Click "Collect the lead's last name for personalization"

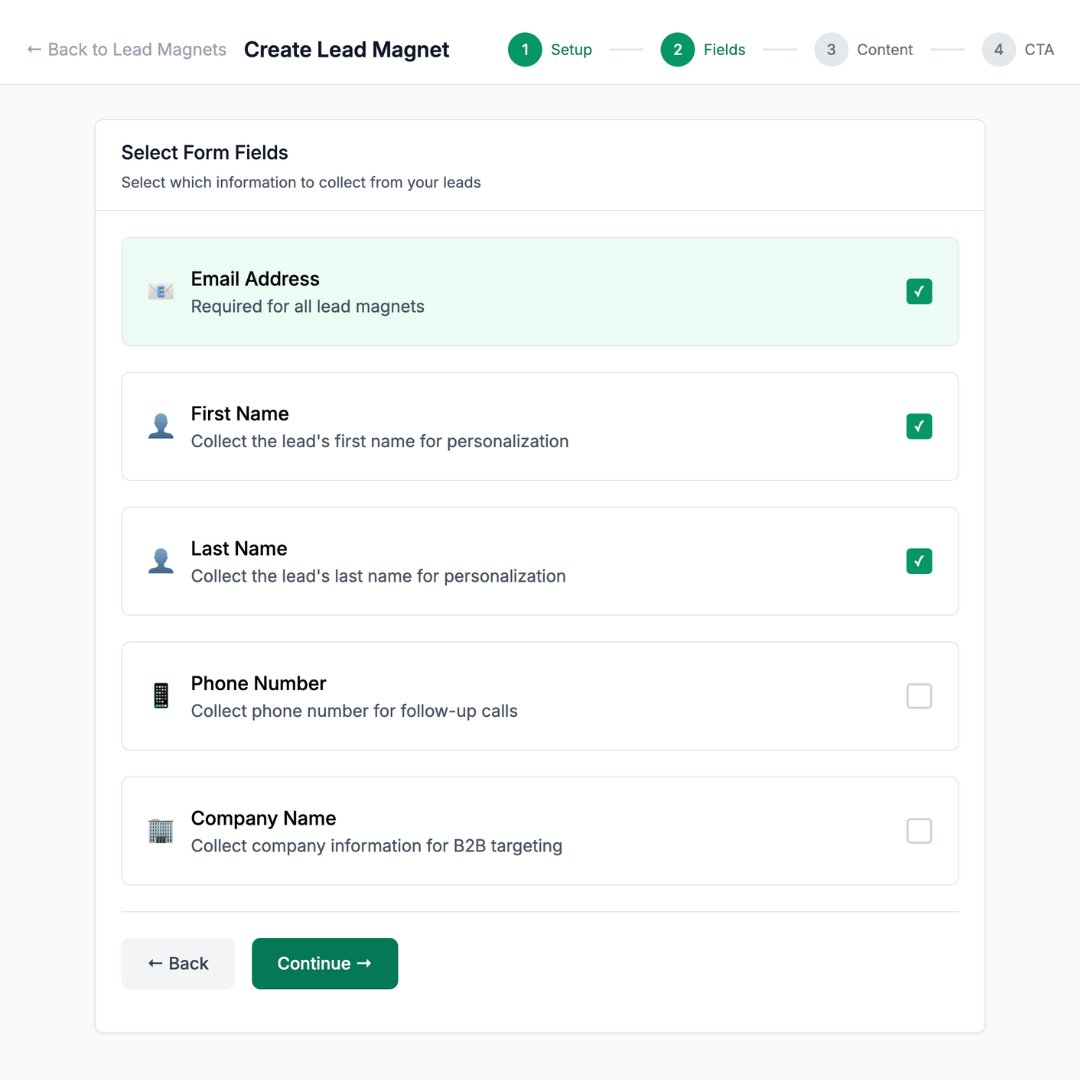coord(378,576)
